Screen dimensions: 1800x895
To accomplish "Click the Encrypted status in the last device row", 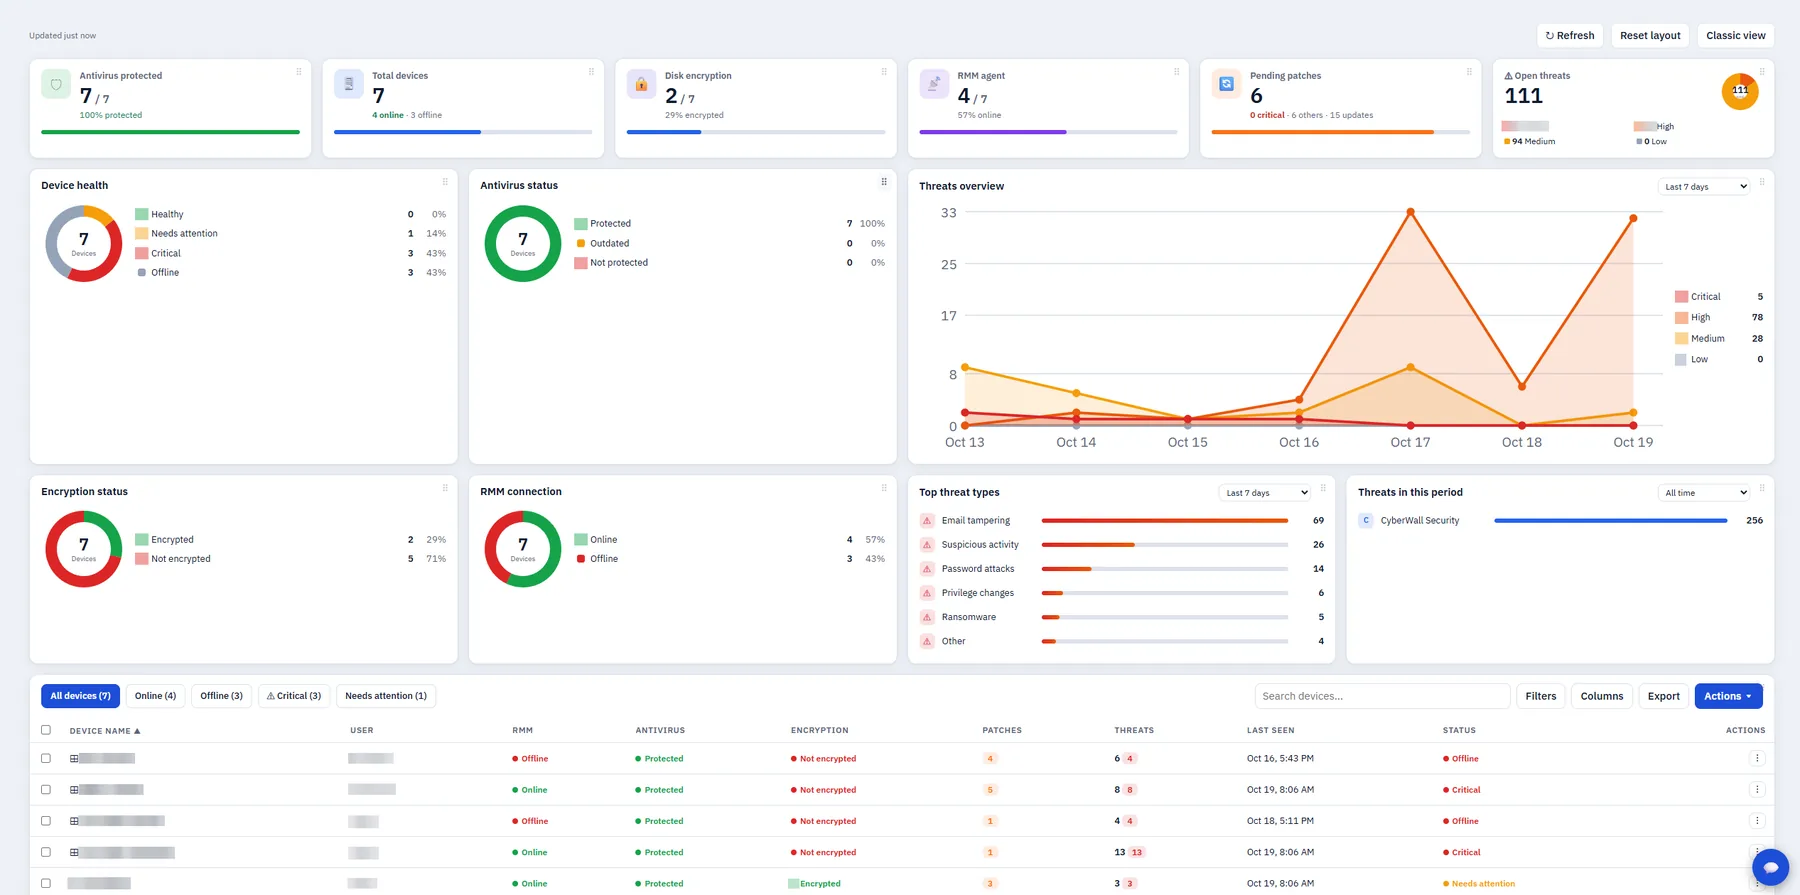I will point(815,884).
